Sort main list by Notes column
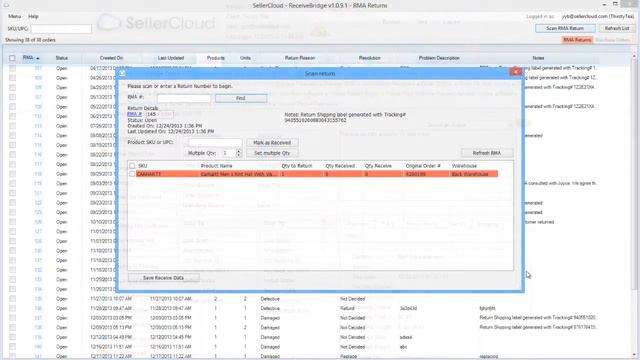 538,58
